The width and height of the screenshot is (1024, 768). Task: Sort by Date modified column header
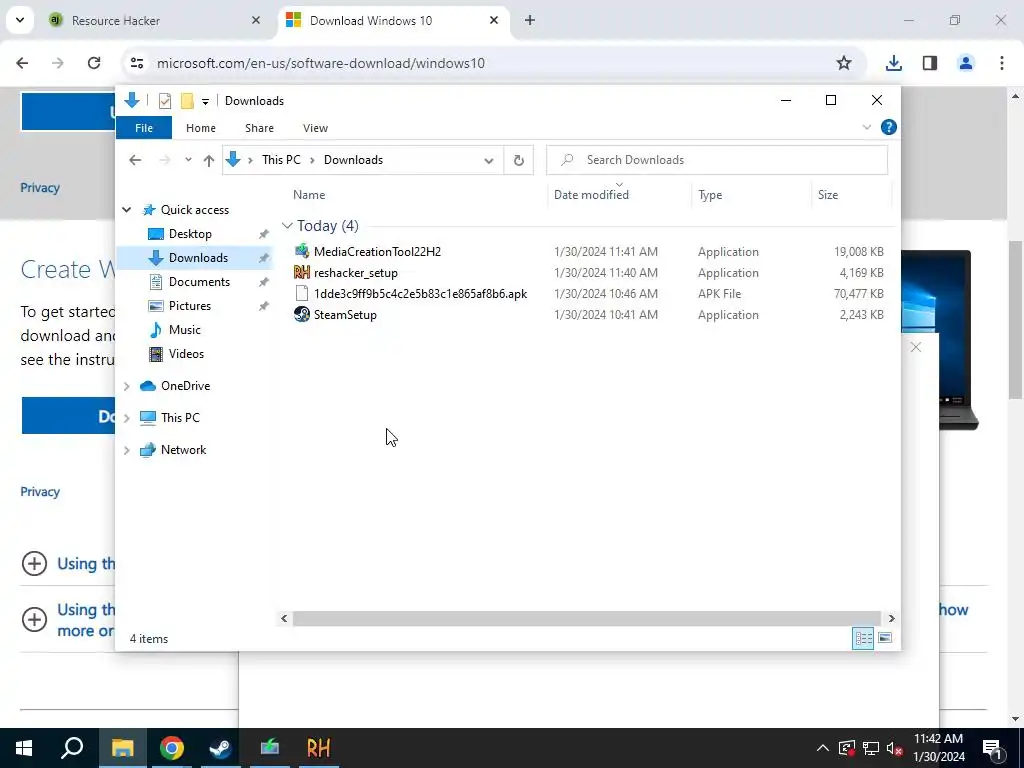tap(619, 195)
